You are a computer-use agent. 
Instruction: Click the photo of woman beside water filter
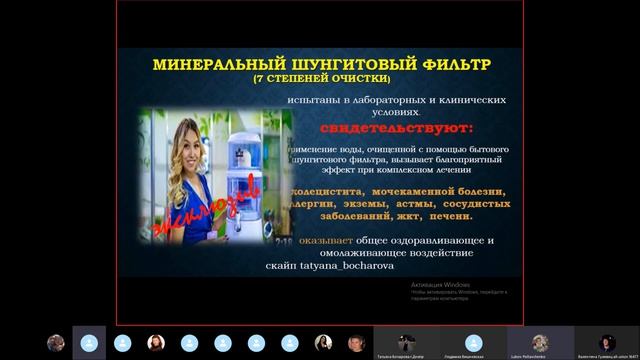point(216,177)
